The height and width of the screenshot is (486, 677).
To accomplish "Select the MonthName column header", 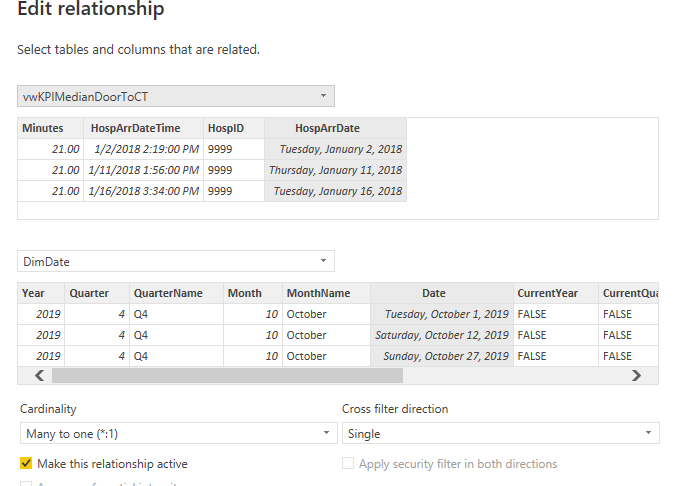I will click(326, 293).
